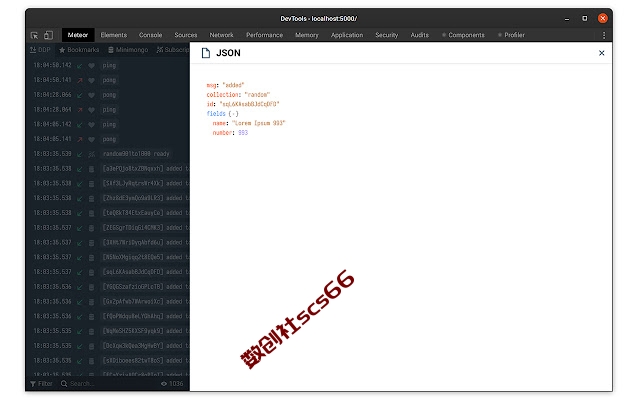Click the number value 993
Viewport: 640px width, 400px height.
coord(243,133)
